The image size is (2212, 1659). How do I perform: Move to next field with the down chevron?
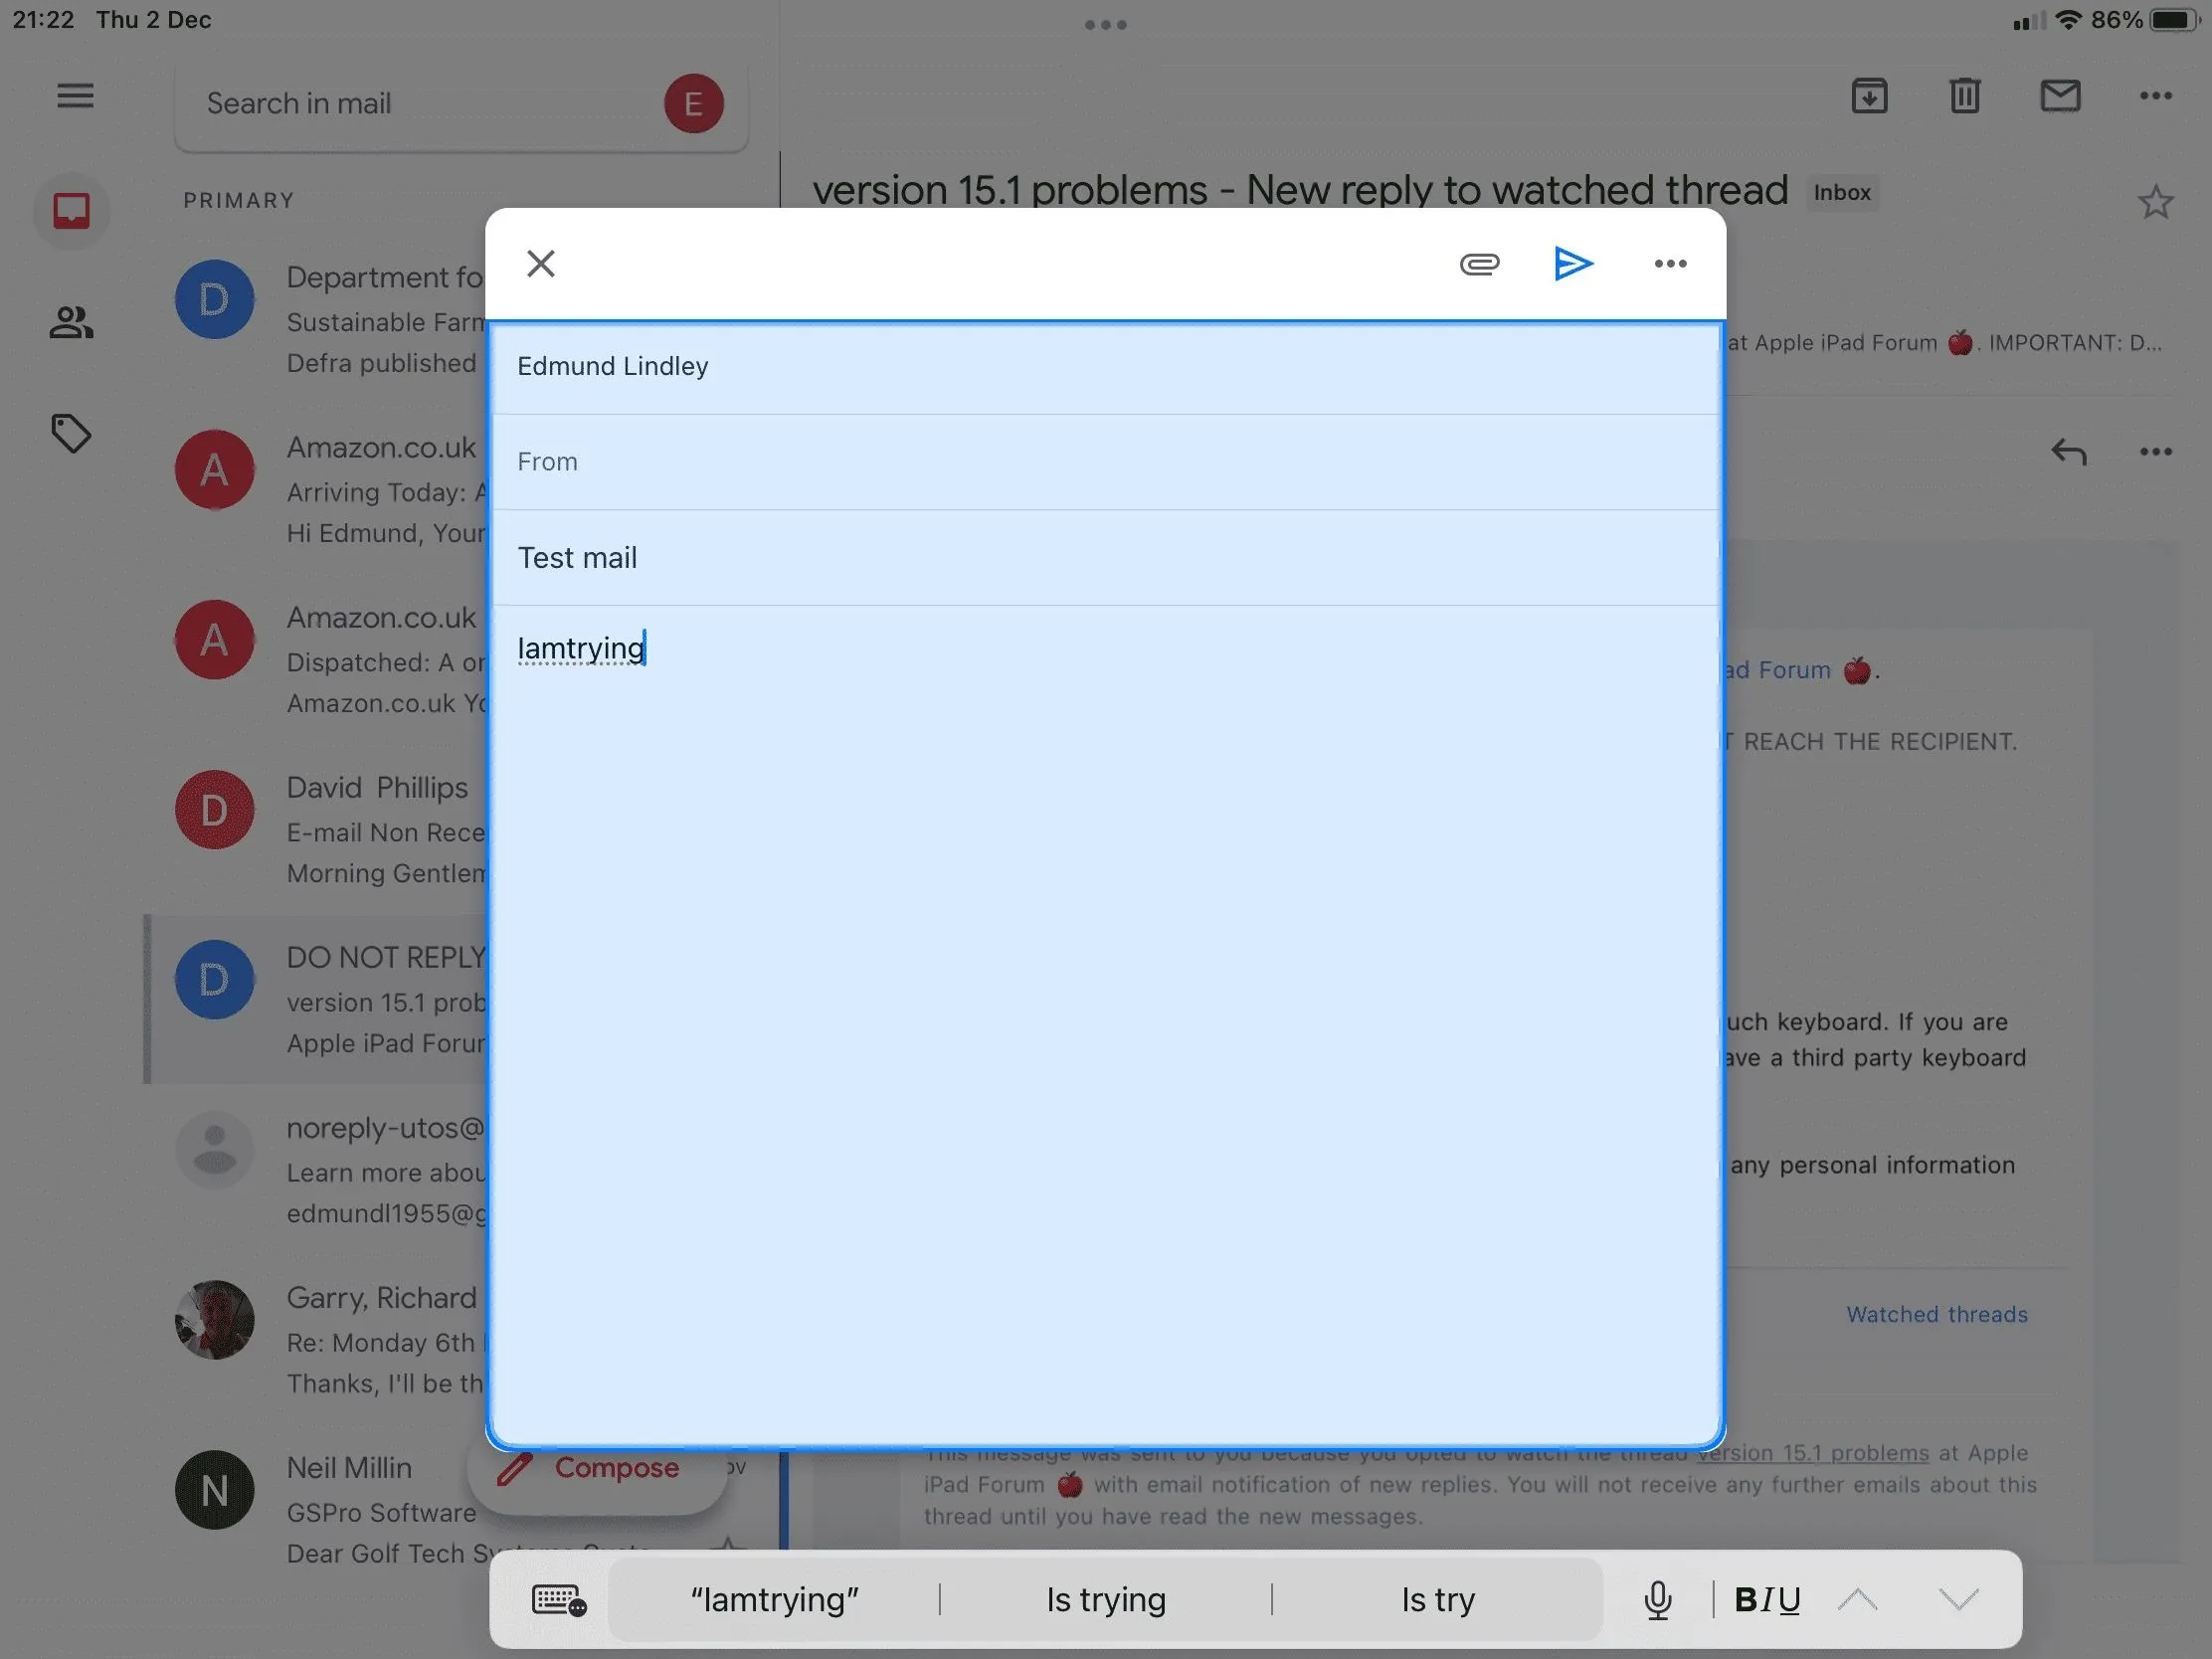point(1958,1599)
